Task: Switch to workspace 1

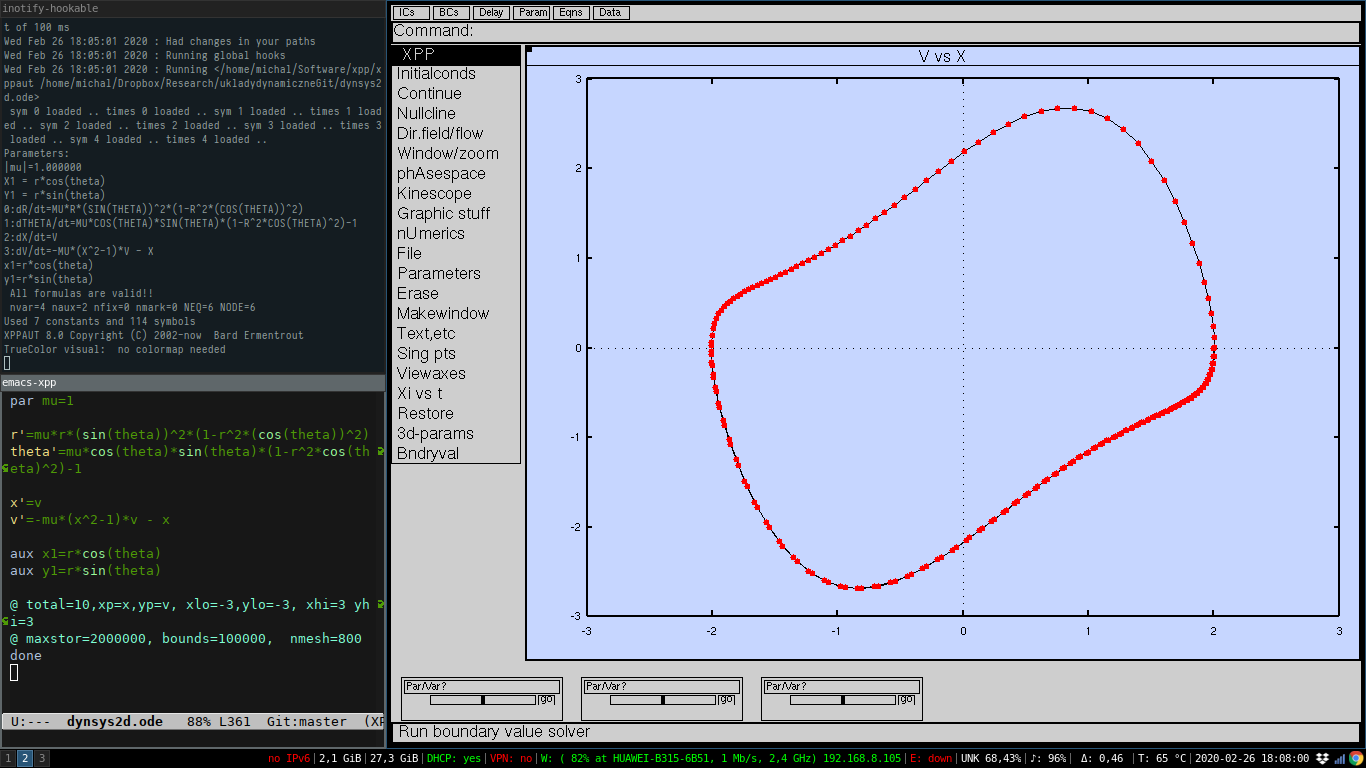Action: tap(8, 759)
